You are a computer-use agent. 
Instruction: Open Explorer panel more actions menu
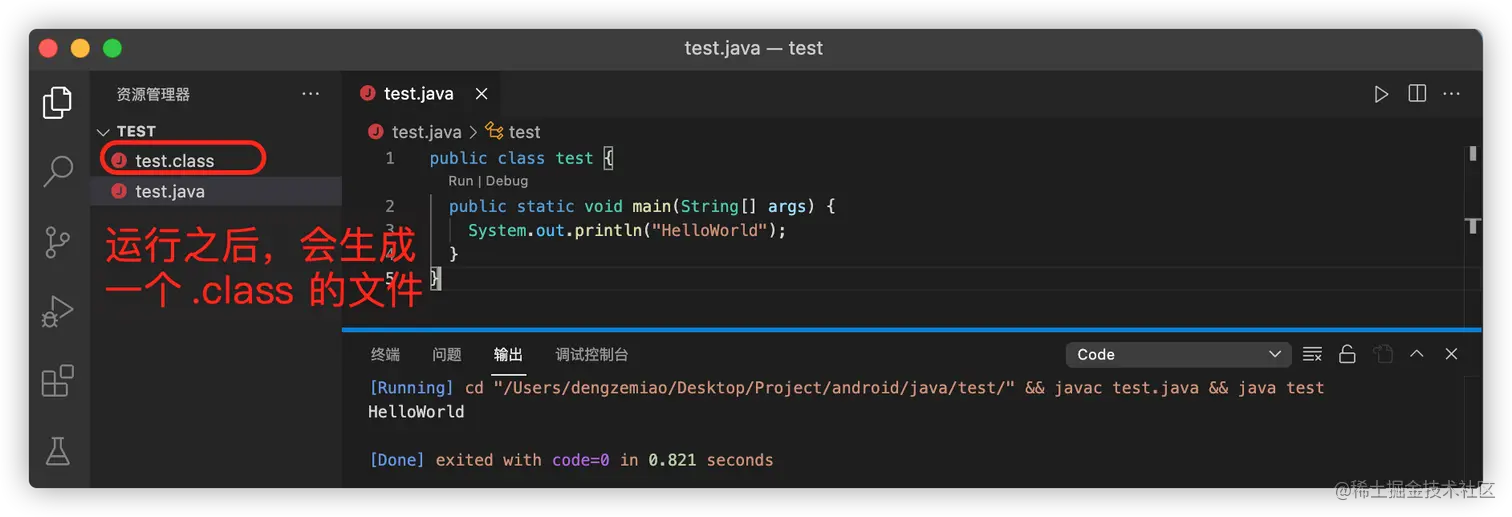311,94
